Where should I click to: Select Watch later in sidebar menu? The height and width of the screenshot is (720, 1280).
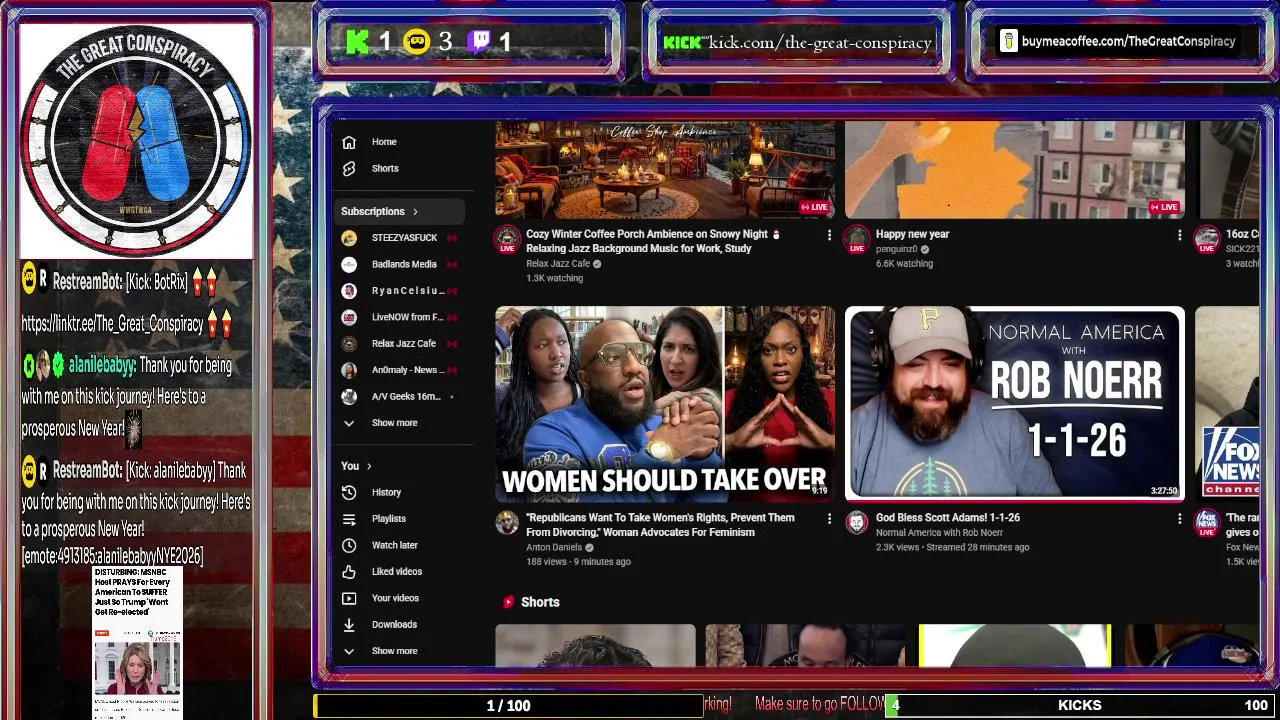[395, 545]
